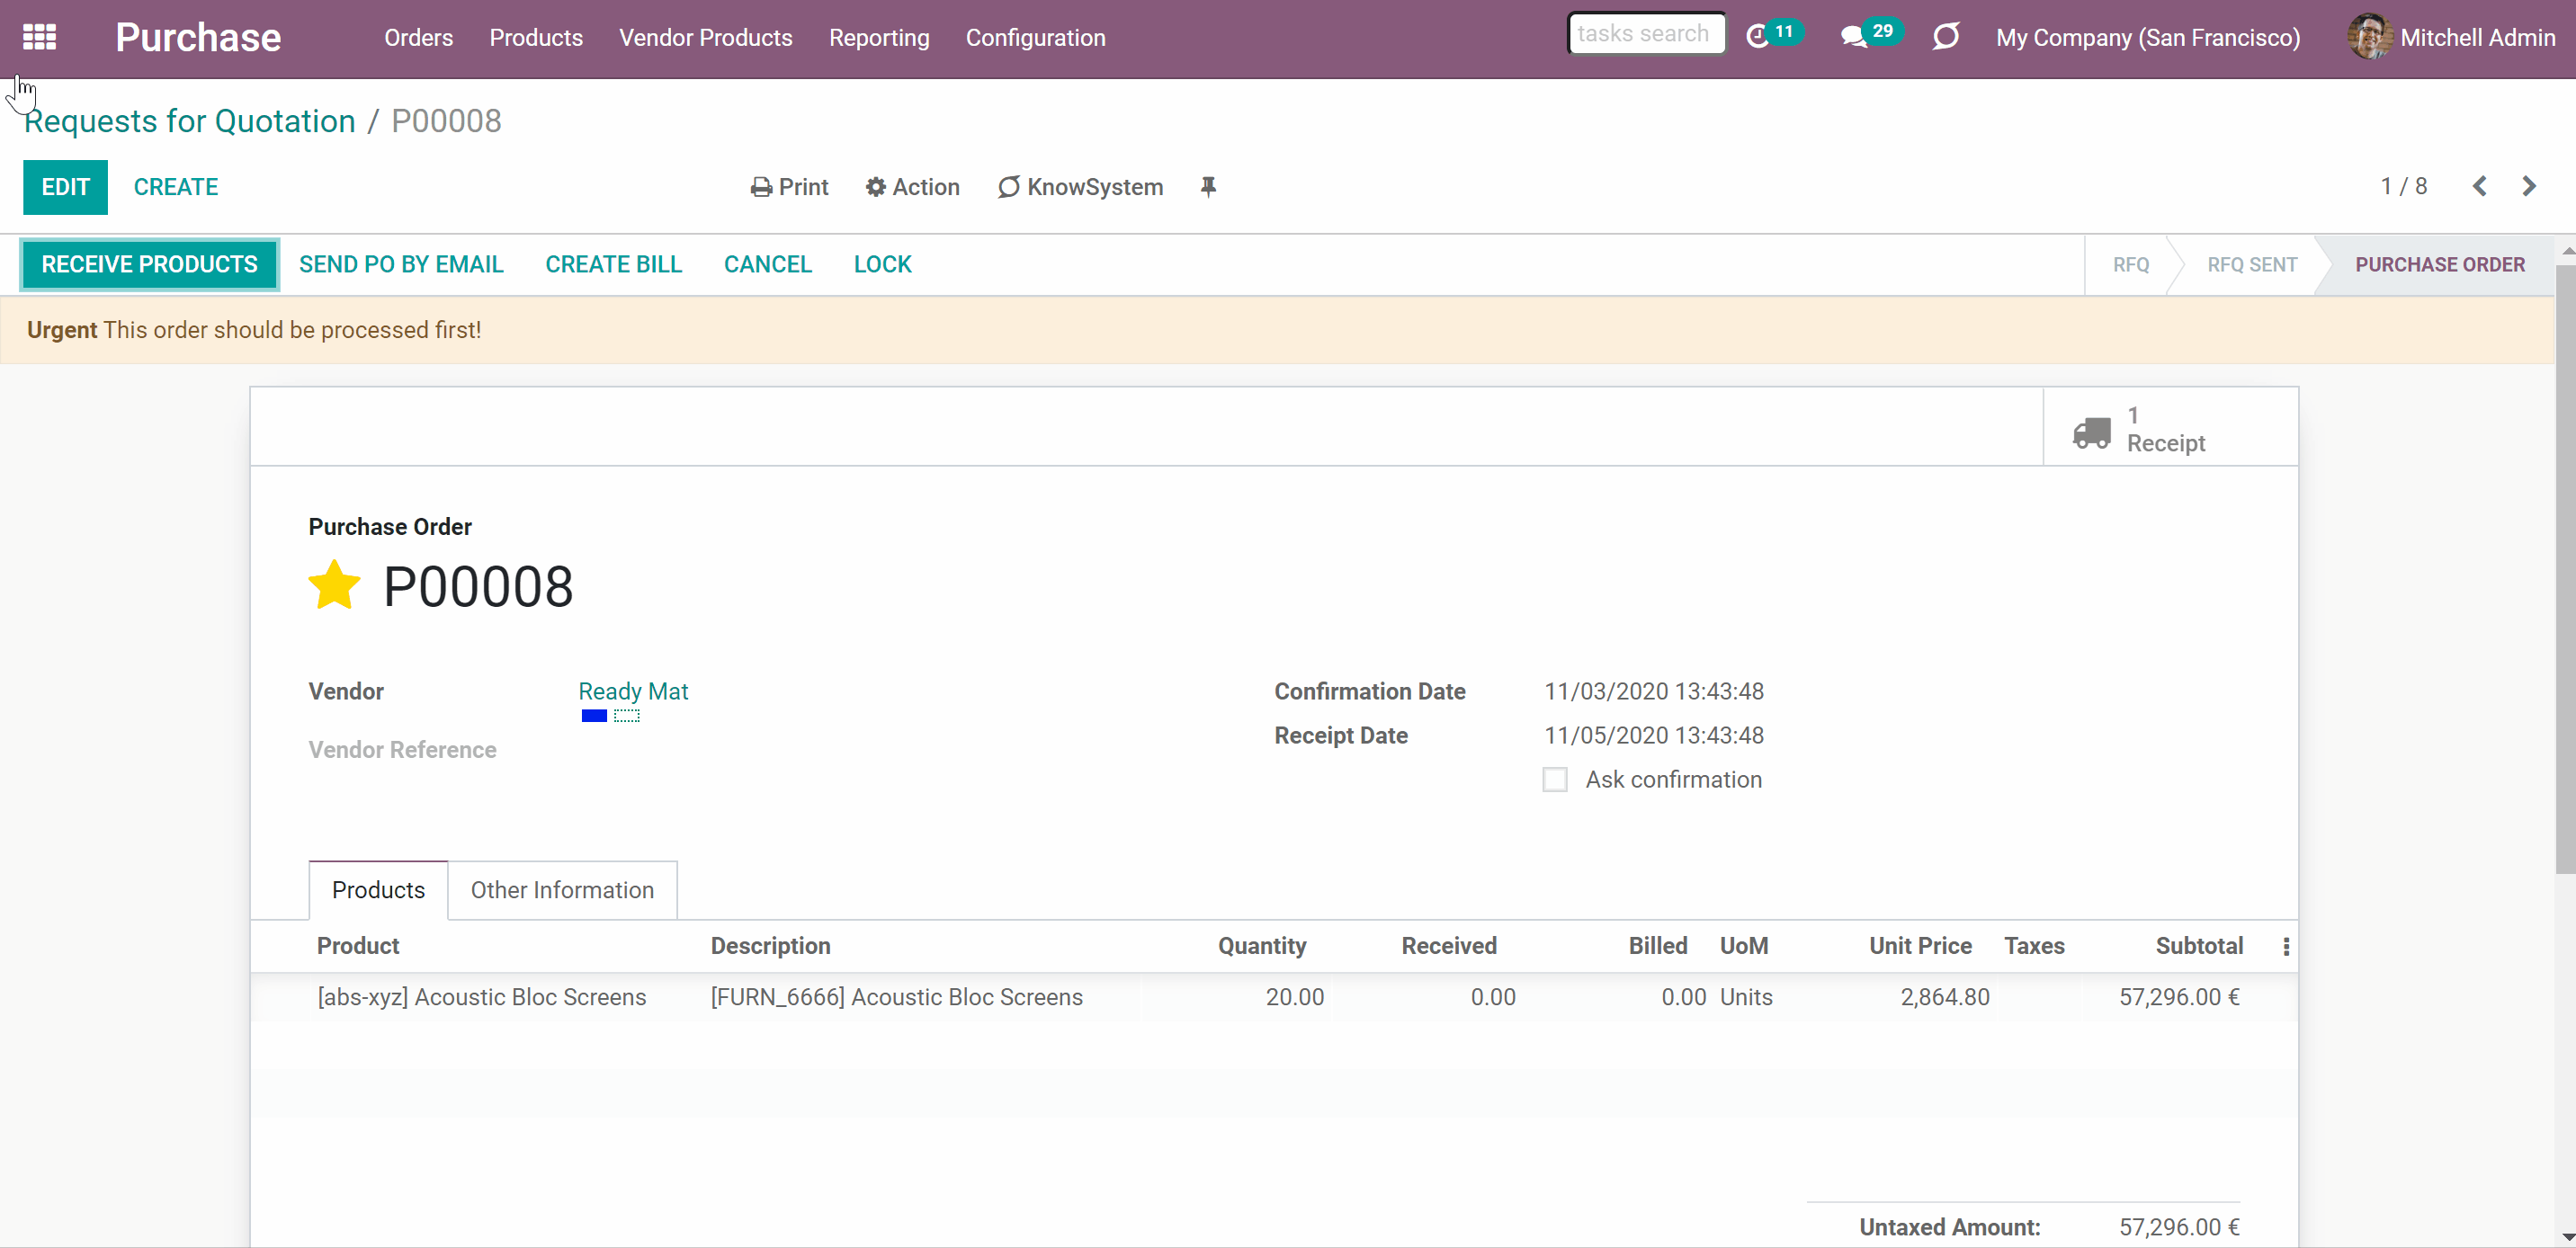The width and height of the screenshot is (2576, 1248).
Task: Open the conversations chat icon
Action: [1853, 37]
